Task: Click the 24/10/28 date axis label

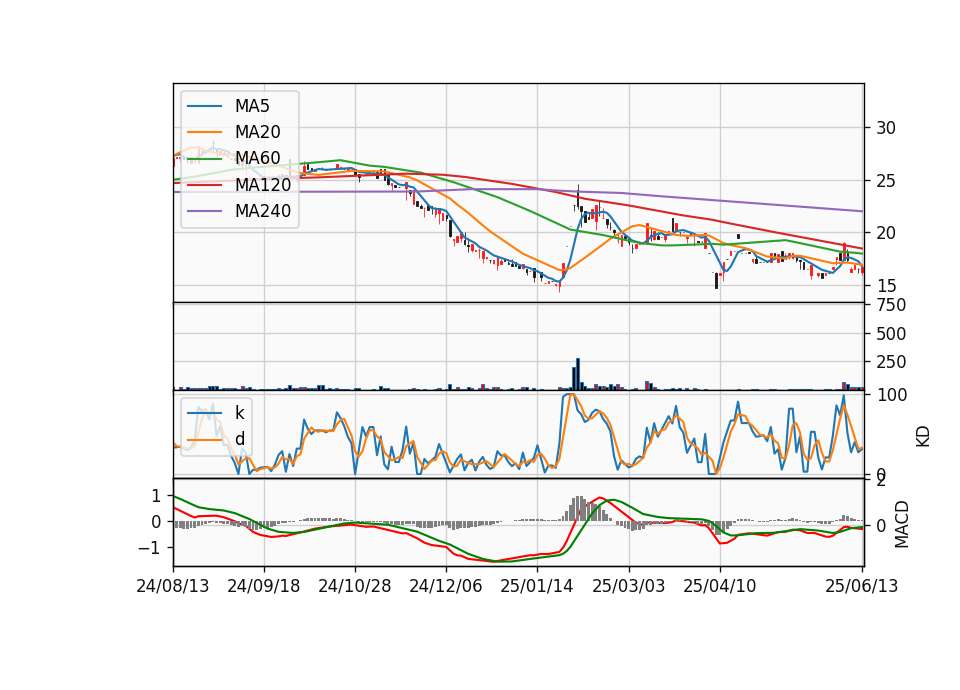Action: tap(354, 586)
